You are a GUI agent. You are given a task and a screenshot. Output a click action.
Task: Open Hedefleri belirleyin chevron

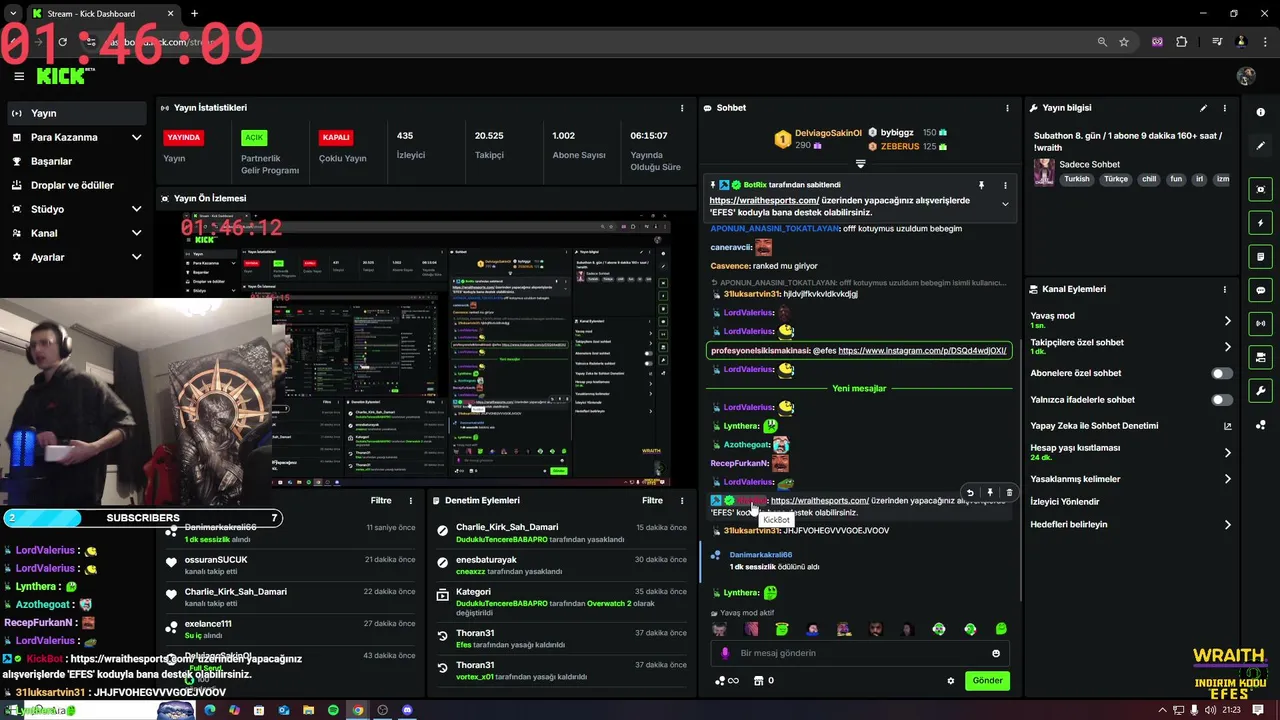1227,524
